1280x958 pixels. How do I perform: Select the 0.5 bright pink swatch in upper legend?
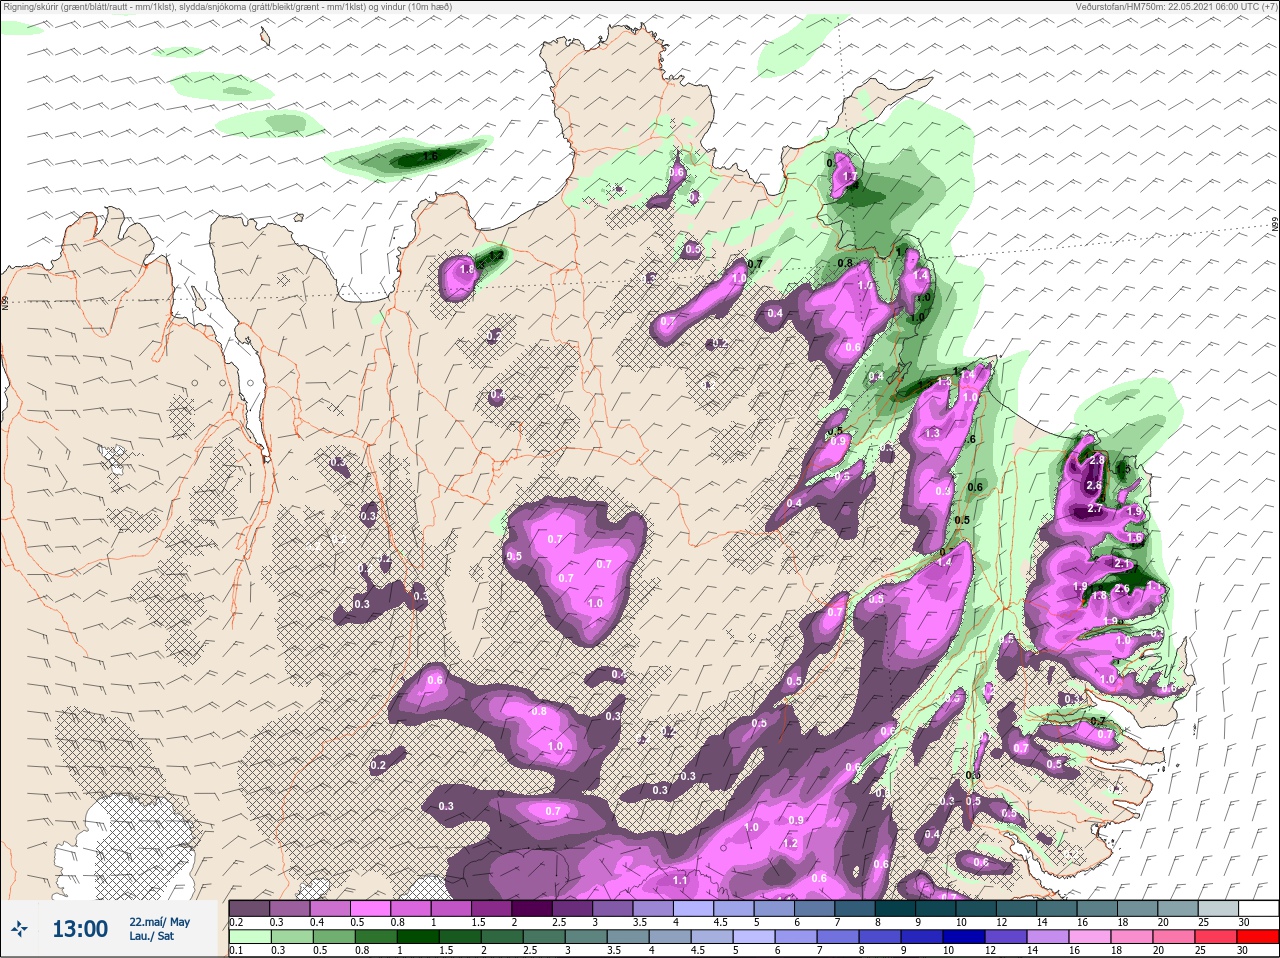tap(370, 908)
